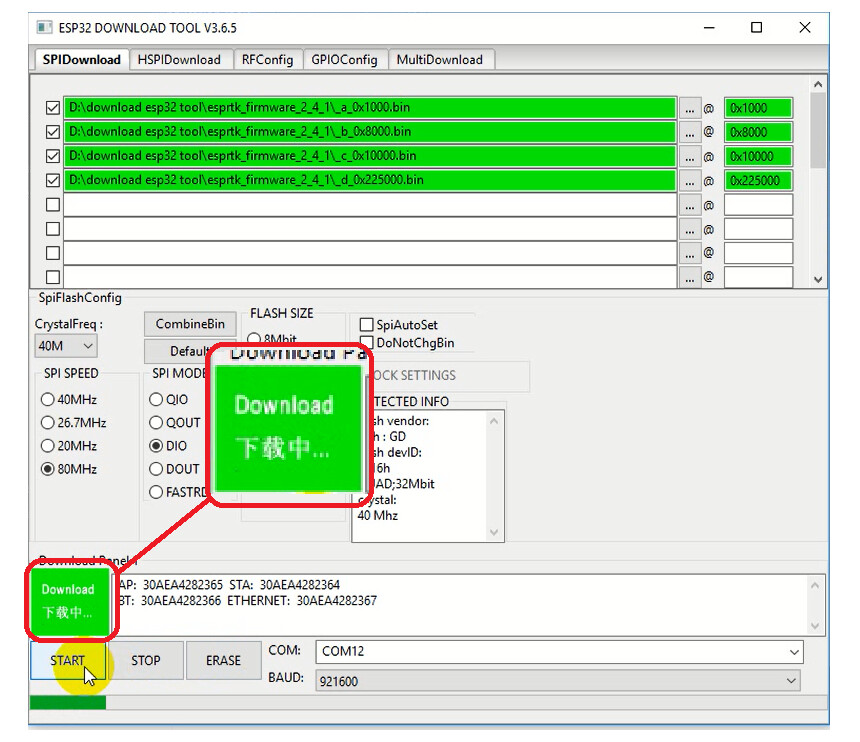Open the BAUD rate 921600 dropdown

pyautogui.click(x=558, y=681)
